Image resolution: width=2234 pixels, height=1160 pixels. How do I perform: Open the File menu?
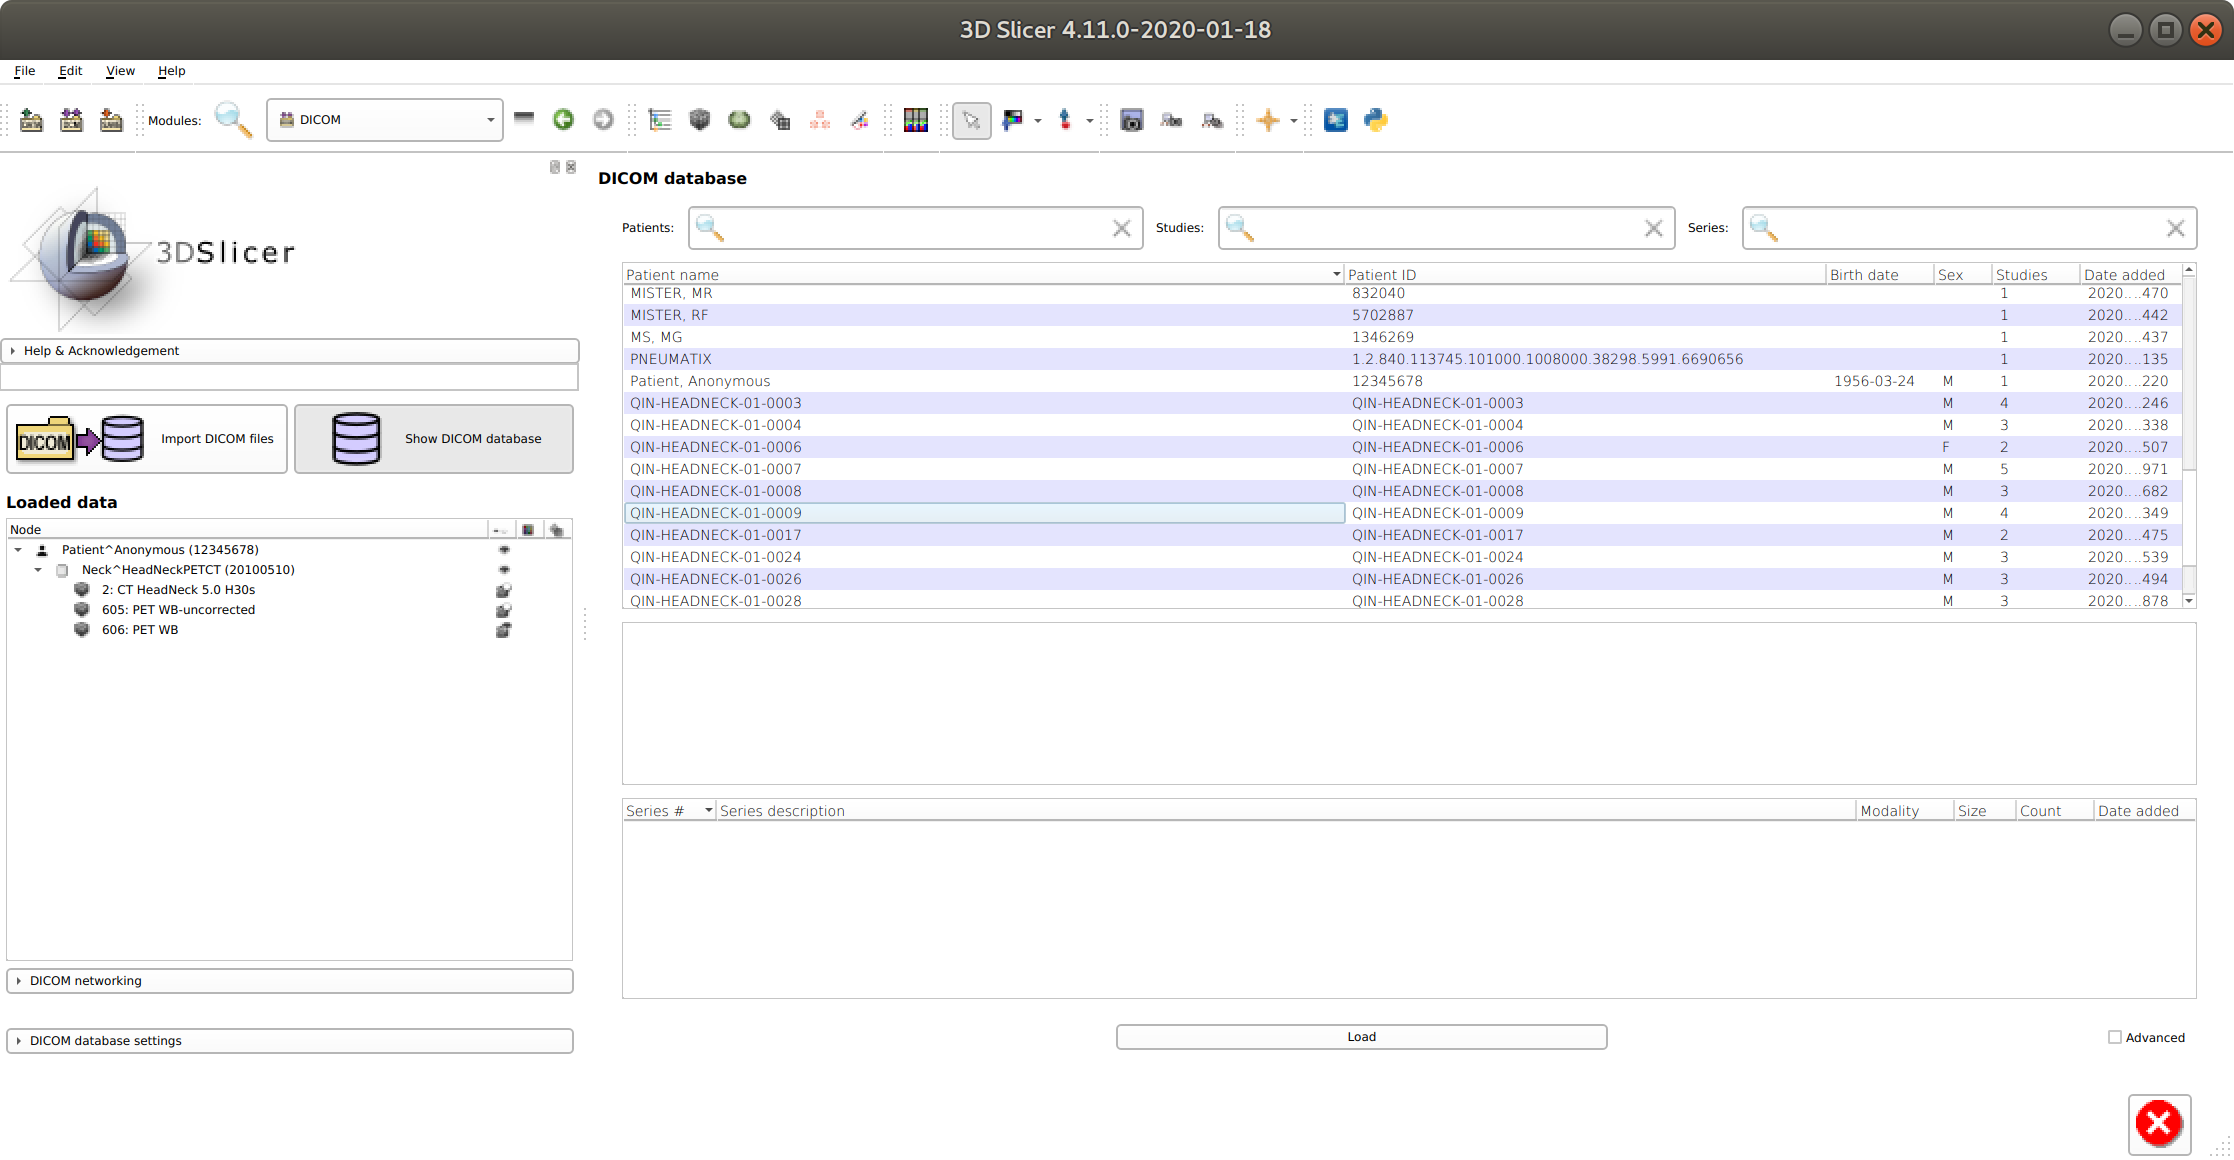click(24, 70)
